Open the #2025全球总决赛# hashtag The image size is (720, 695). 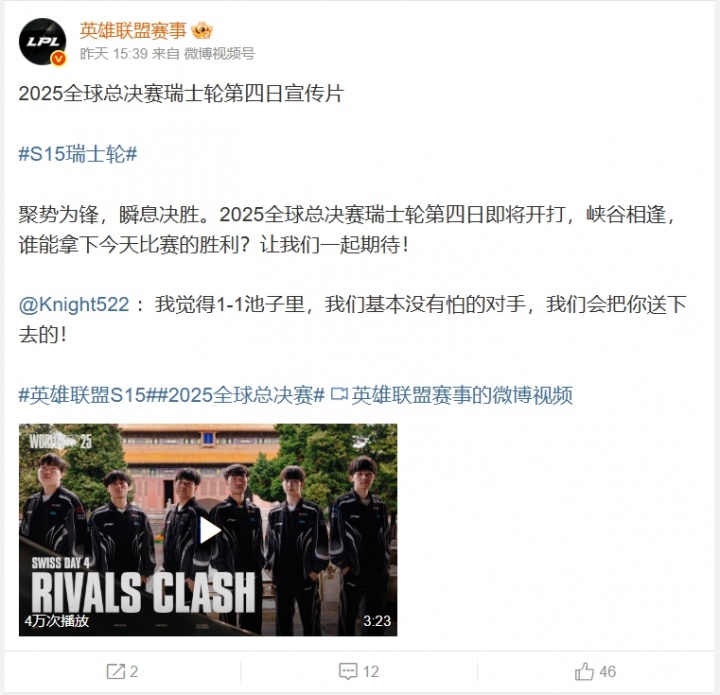click(241, 395)
